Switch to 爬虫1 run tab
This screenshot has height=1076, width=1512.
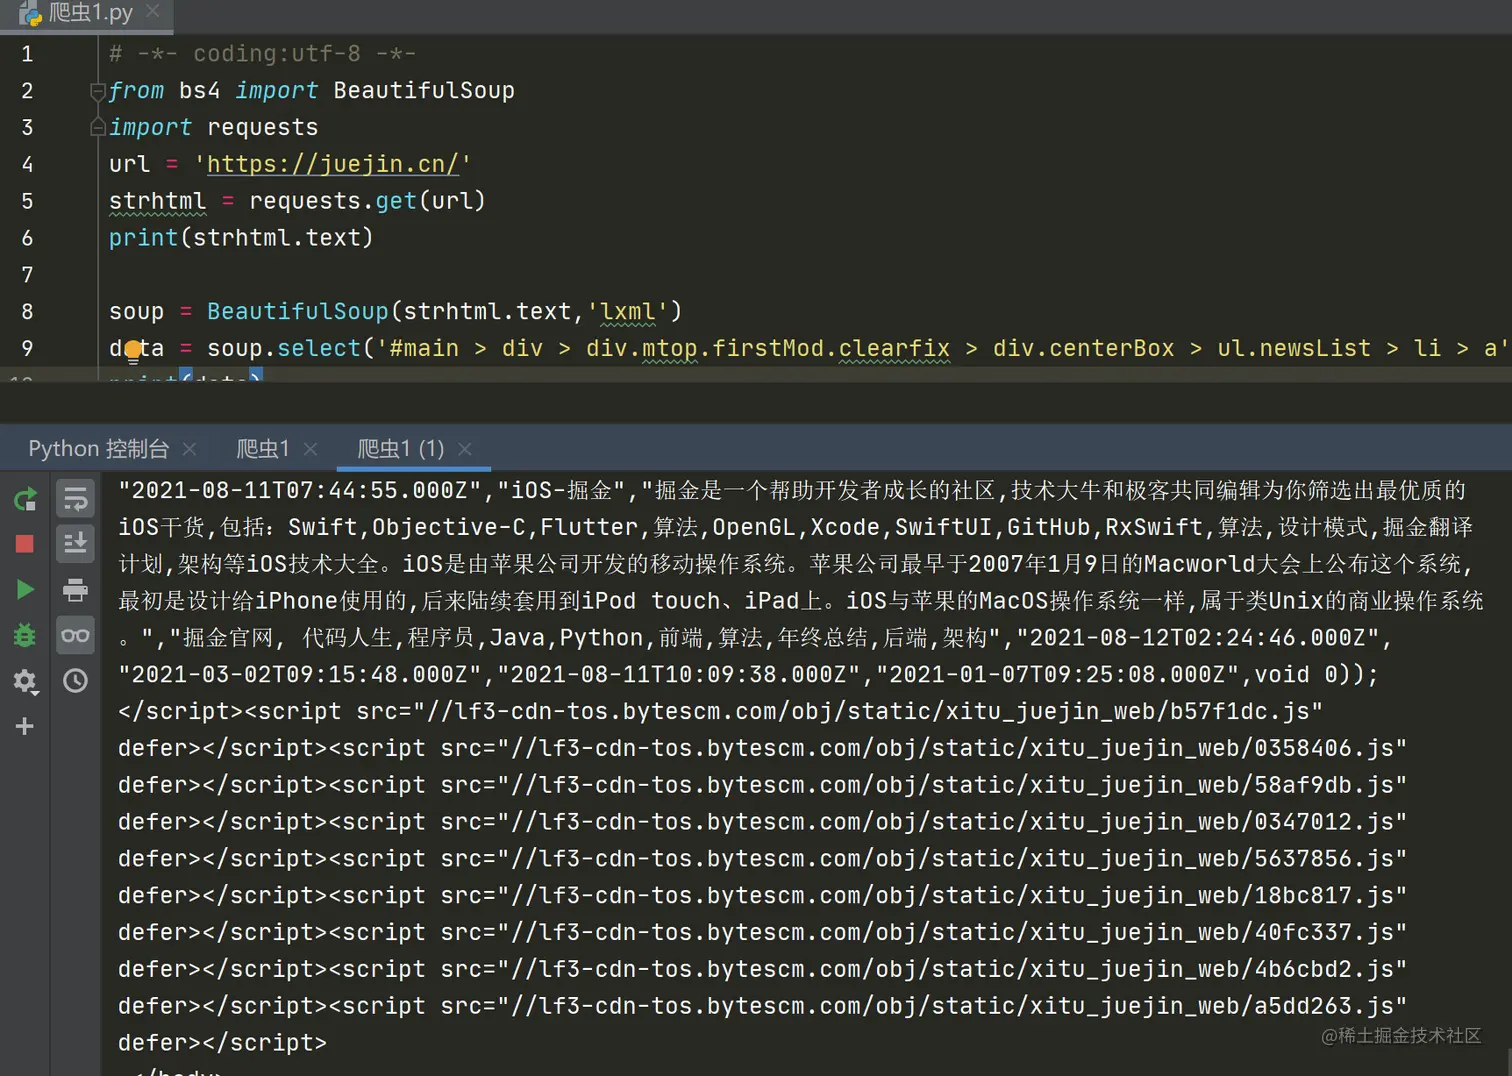pyautogui.click(x=263, y=448)
